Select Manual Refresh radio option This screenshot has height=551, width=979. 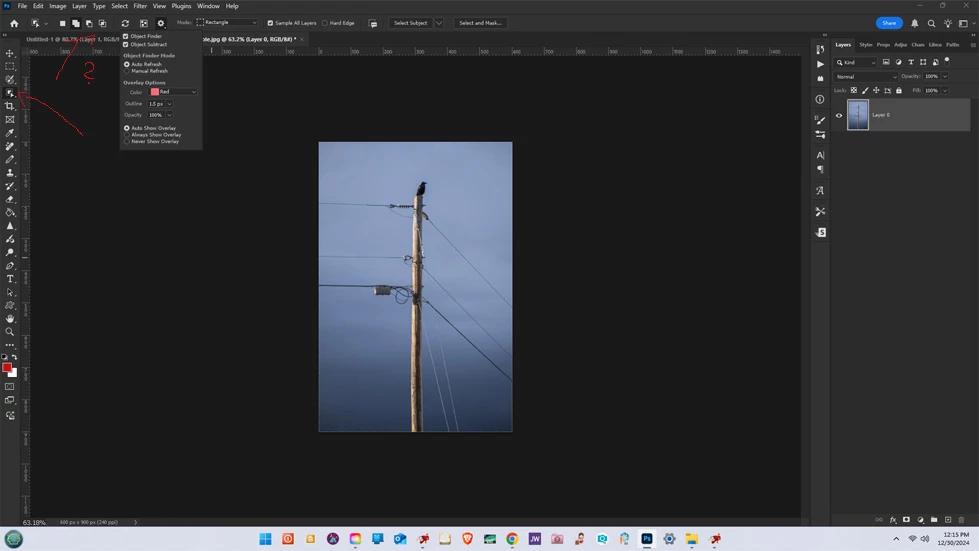coord(127,71)
